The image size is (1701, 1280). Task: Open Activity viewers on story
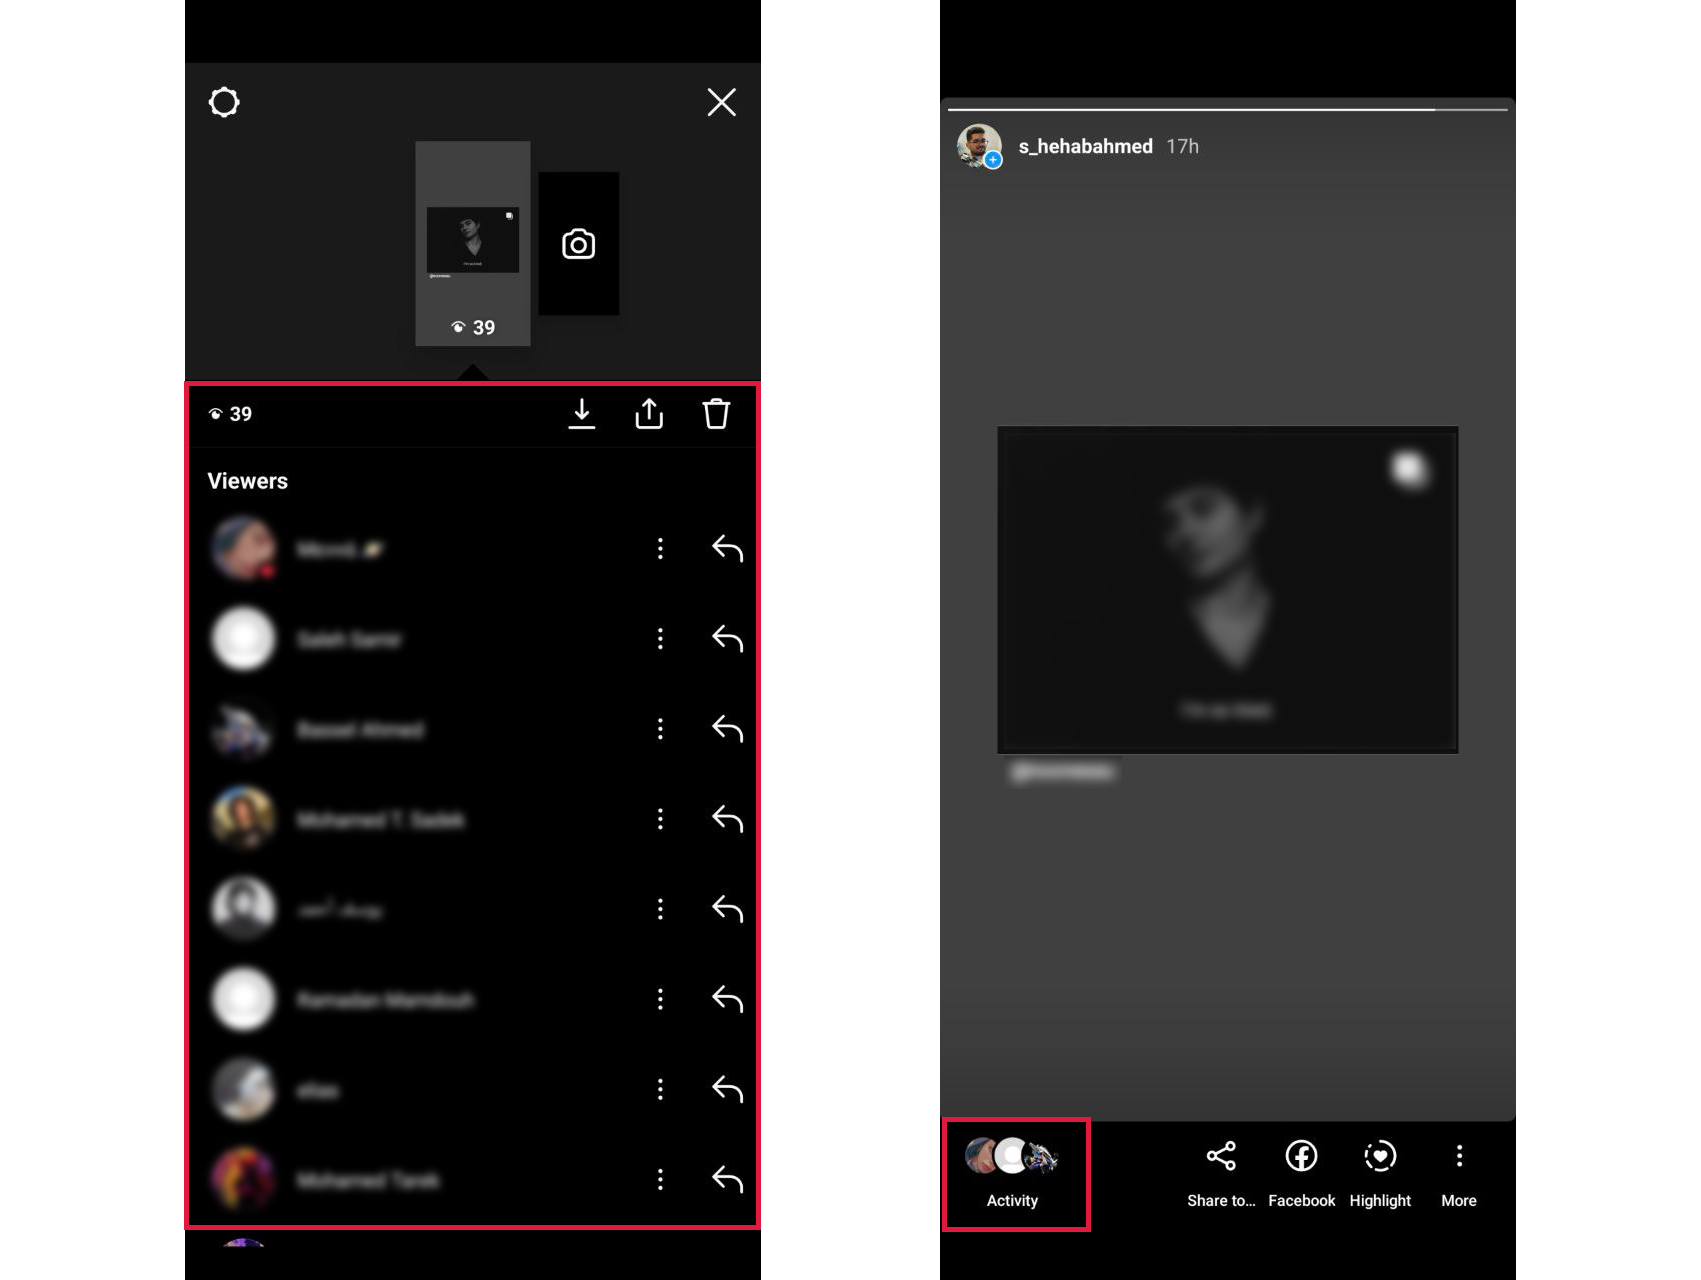click(1012, 1173)
